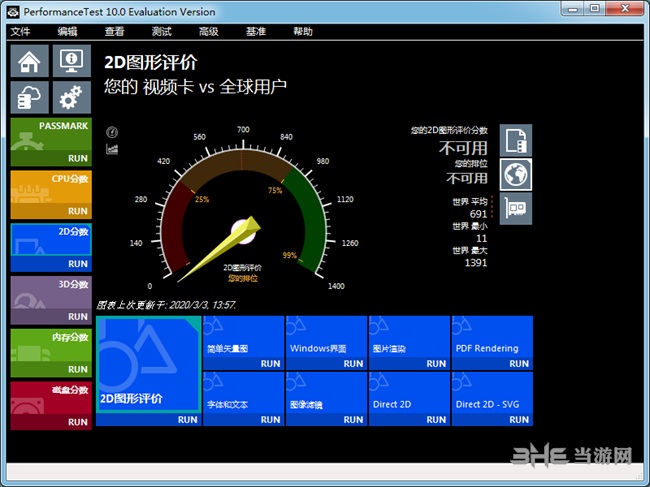Minimize the PerformanceTest window
650x487 pixels.
572,8
